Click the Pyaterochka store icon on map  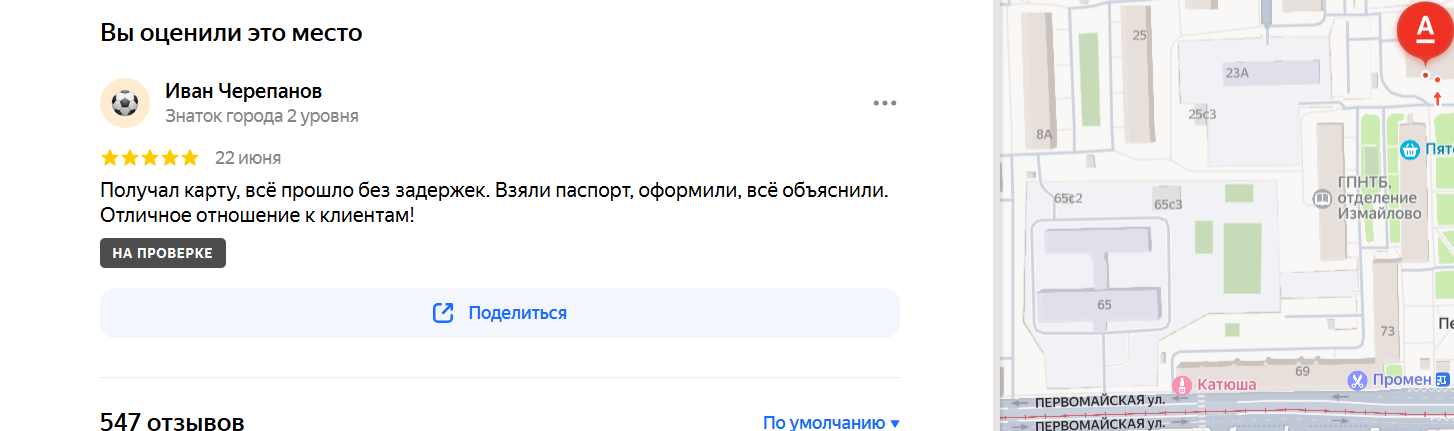click(x=1411, y=150)
